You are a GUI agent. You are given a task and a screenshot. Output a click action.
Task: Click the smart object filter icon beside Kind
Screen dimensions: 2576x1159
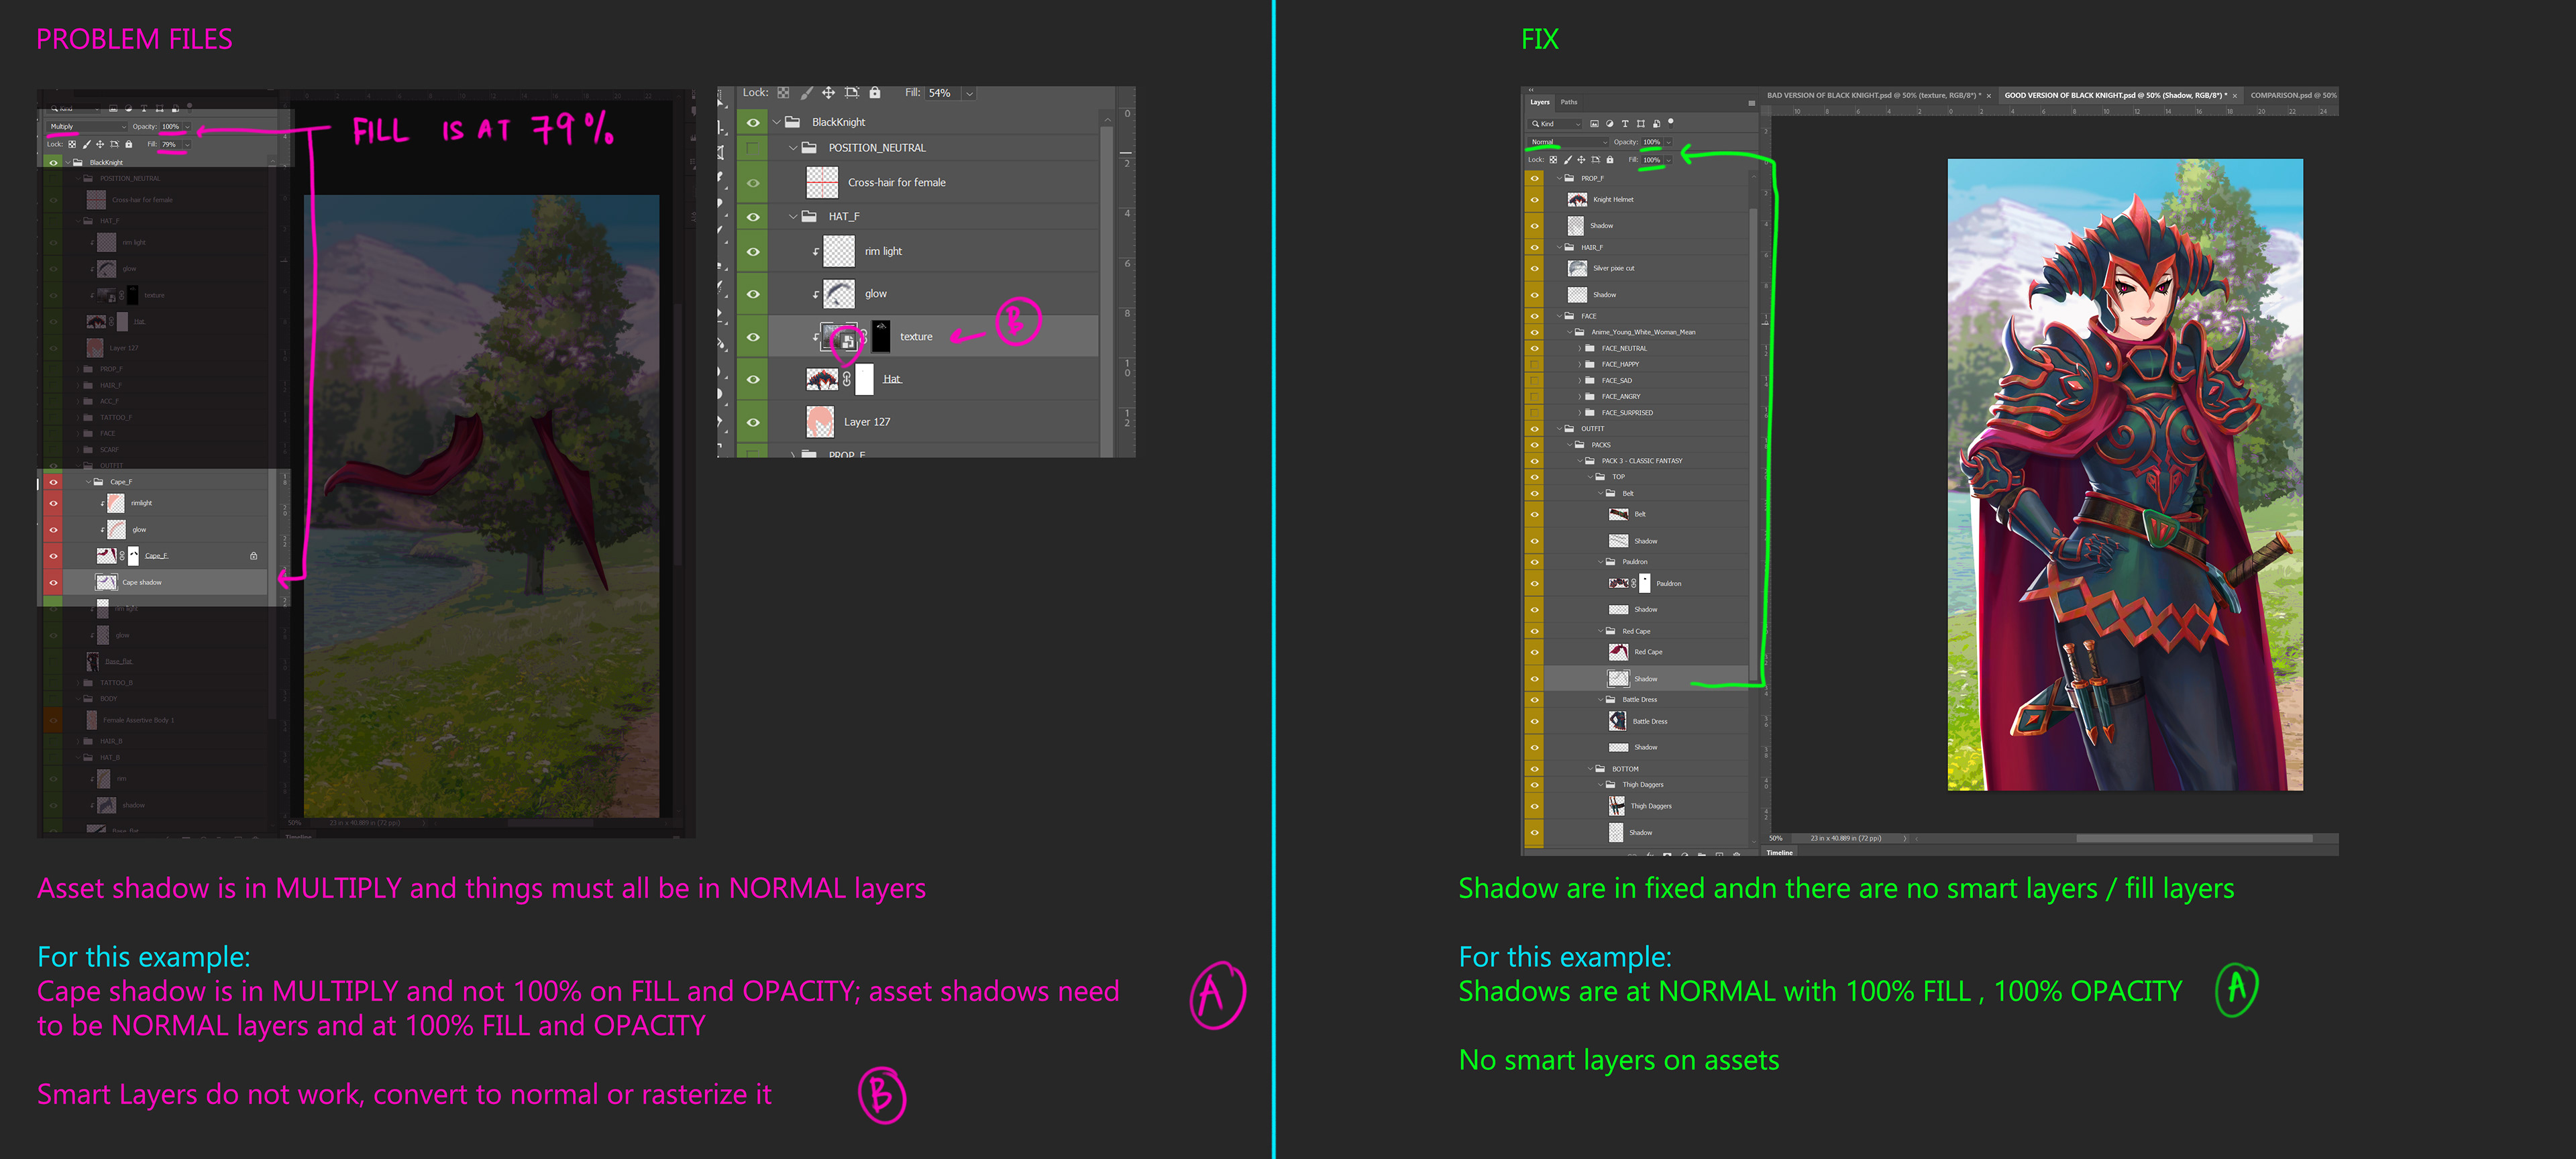pos(1656,124)
